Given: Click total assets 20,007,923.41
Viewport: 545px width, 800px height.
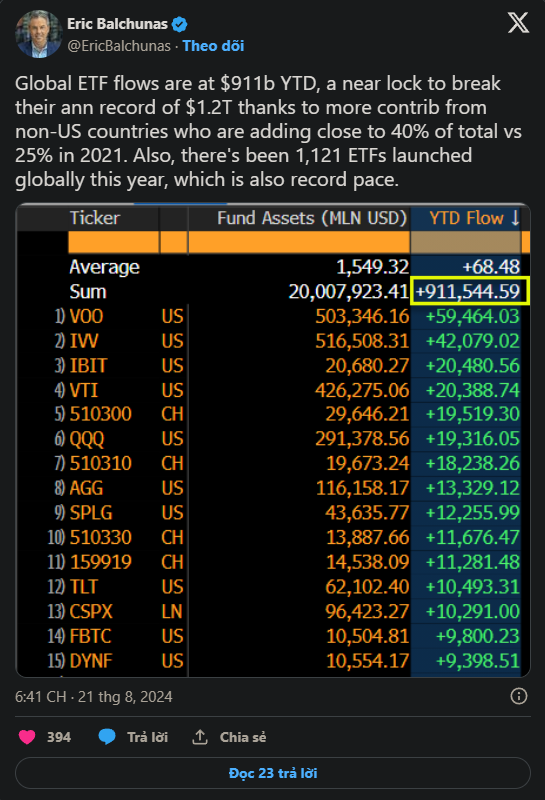Looking at the screenshot, I should [349, 292].
